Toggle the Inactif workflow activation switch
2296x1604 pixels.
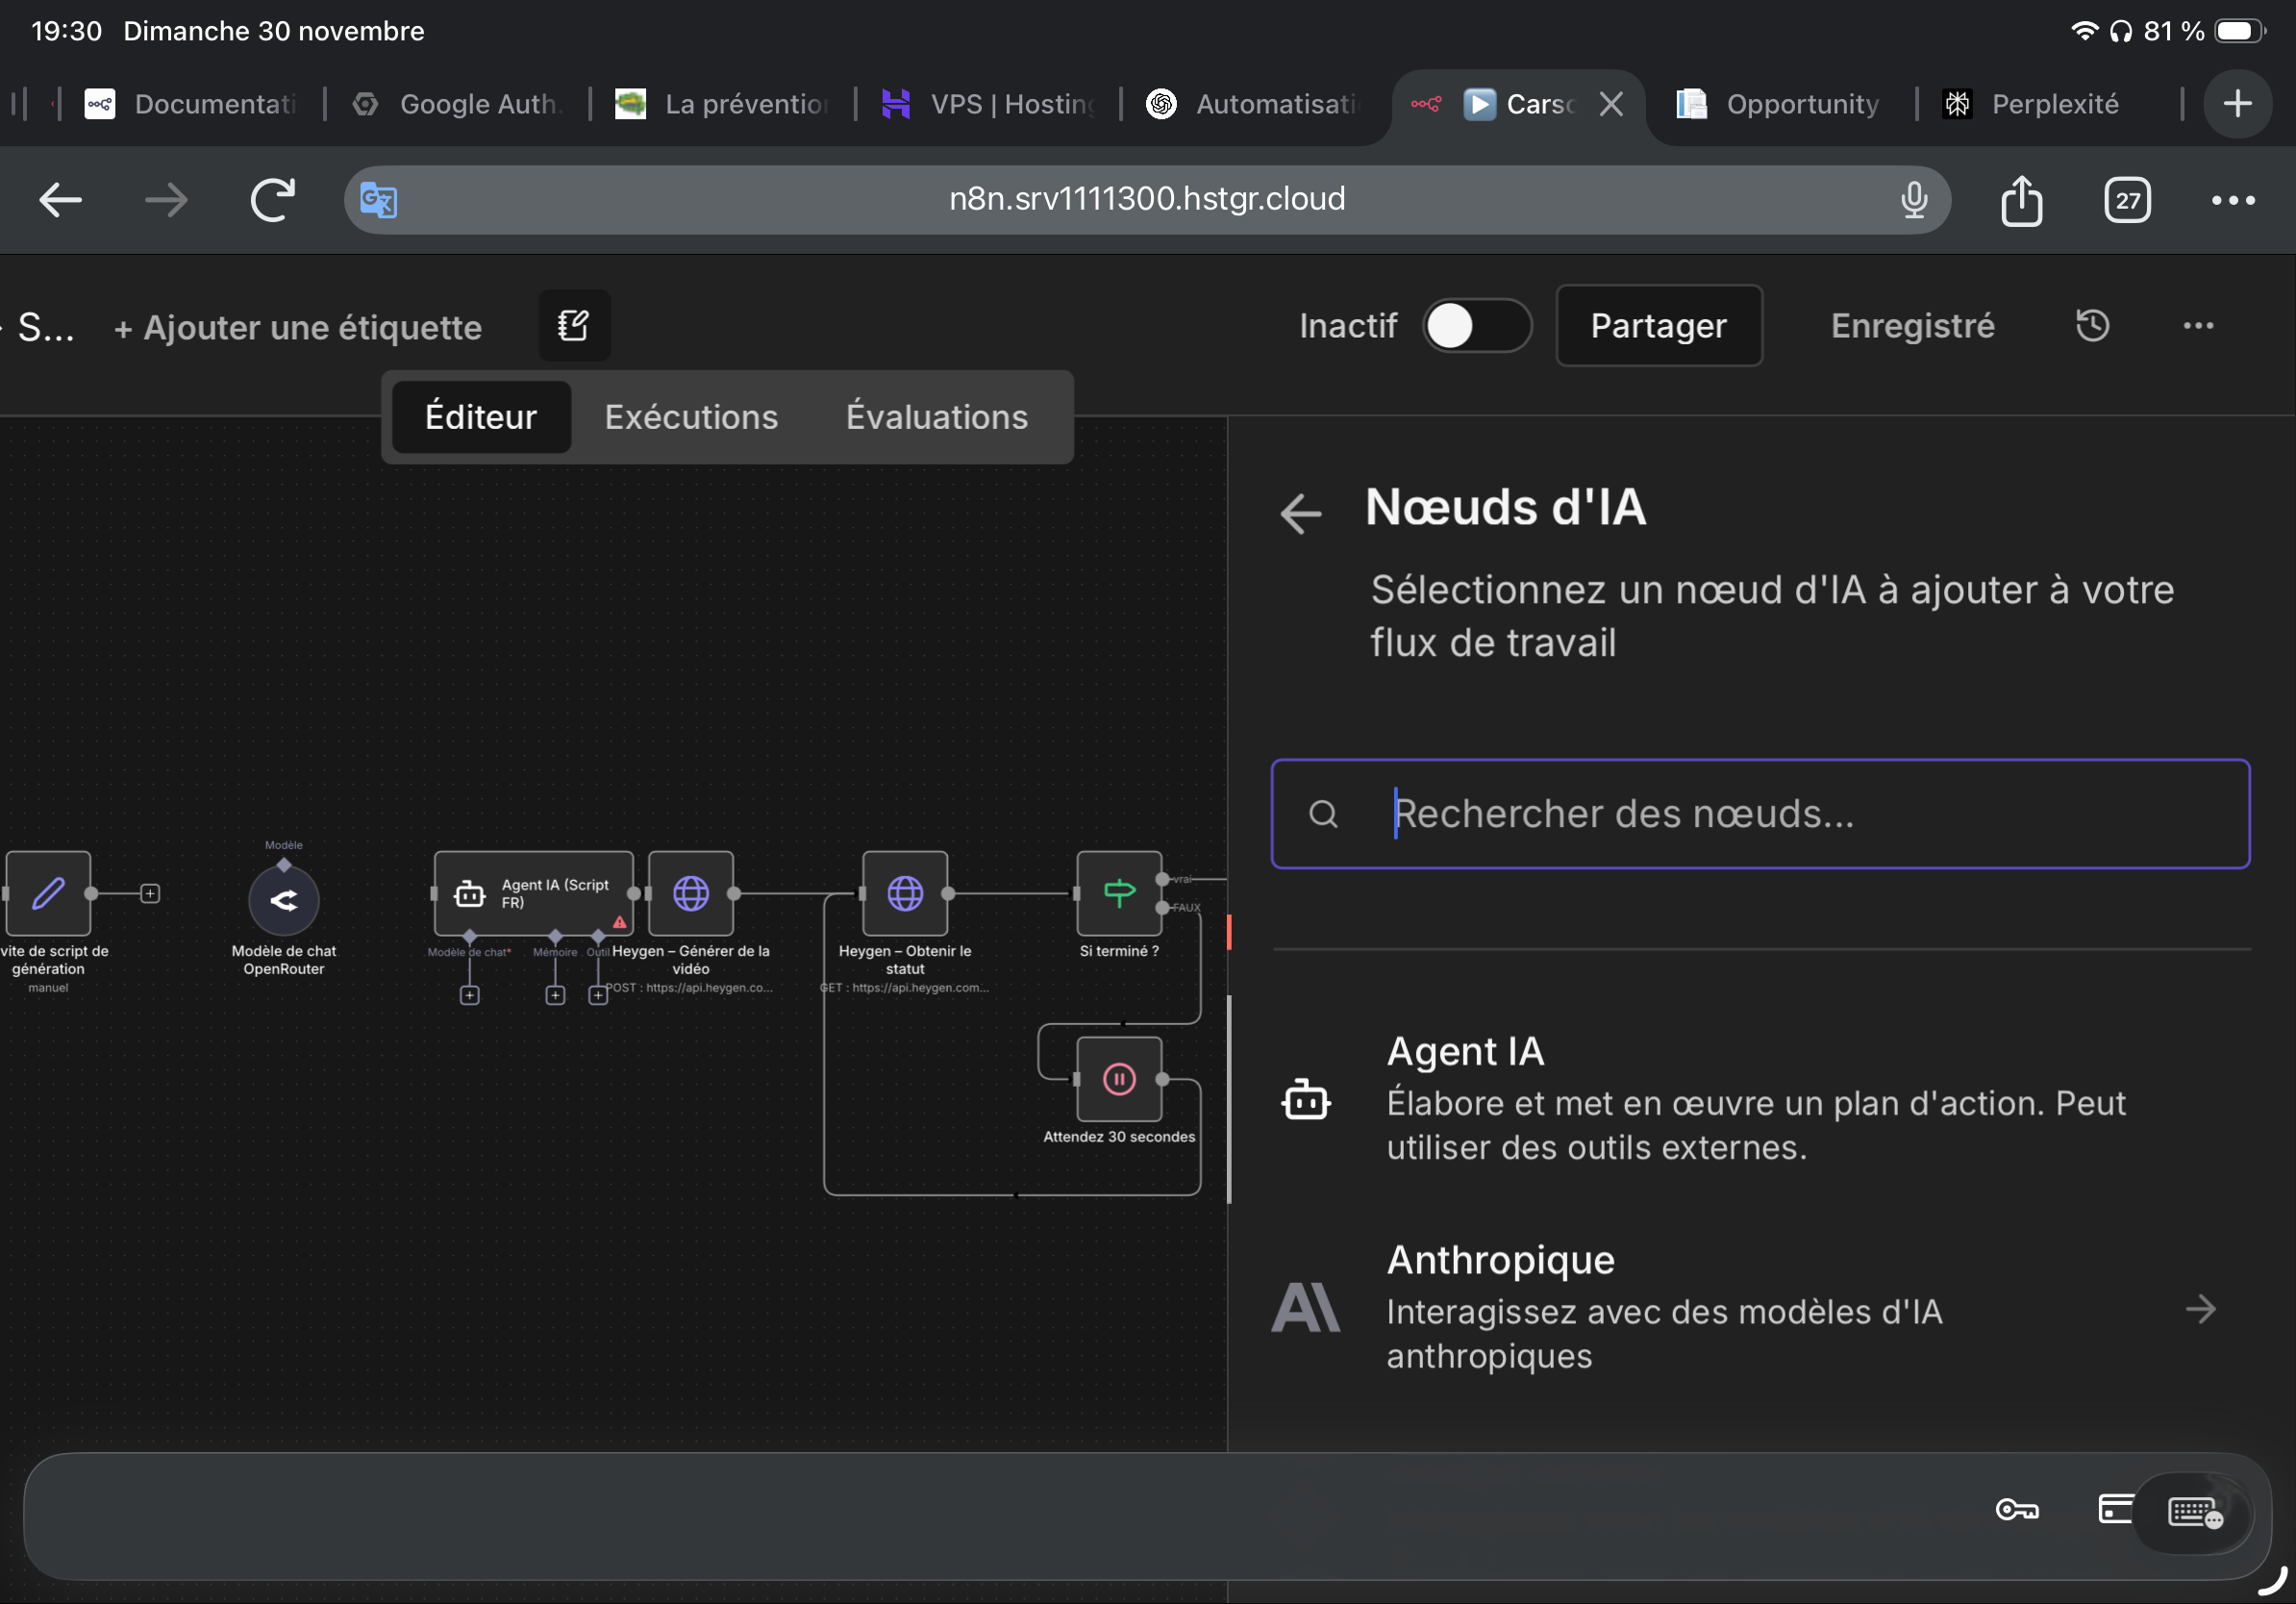click(x=1476, y=326)
